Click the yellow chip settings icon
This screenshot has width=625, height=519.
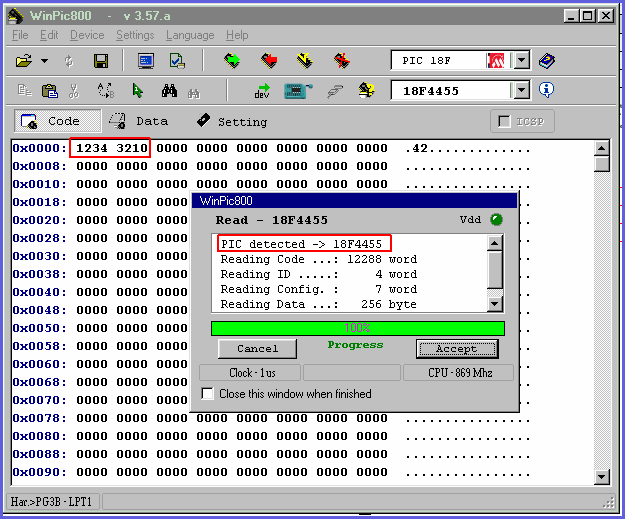tap(366, 90)
